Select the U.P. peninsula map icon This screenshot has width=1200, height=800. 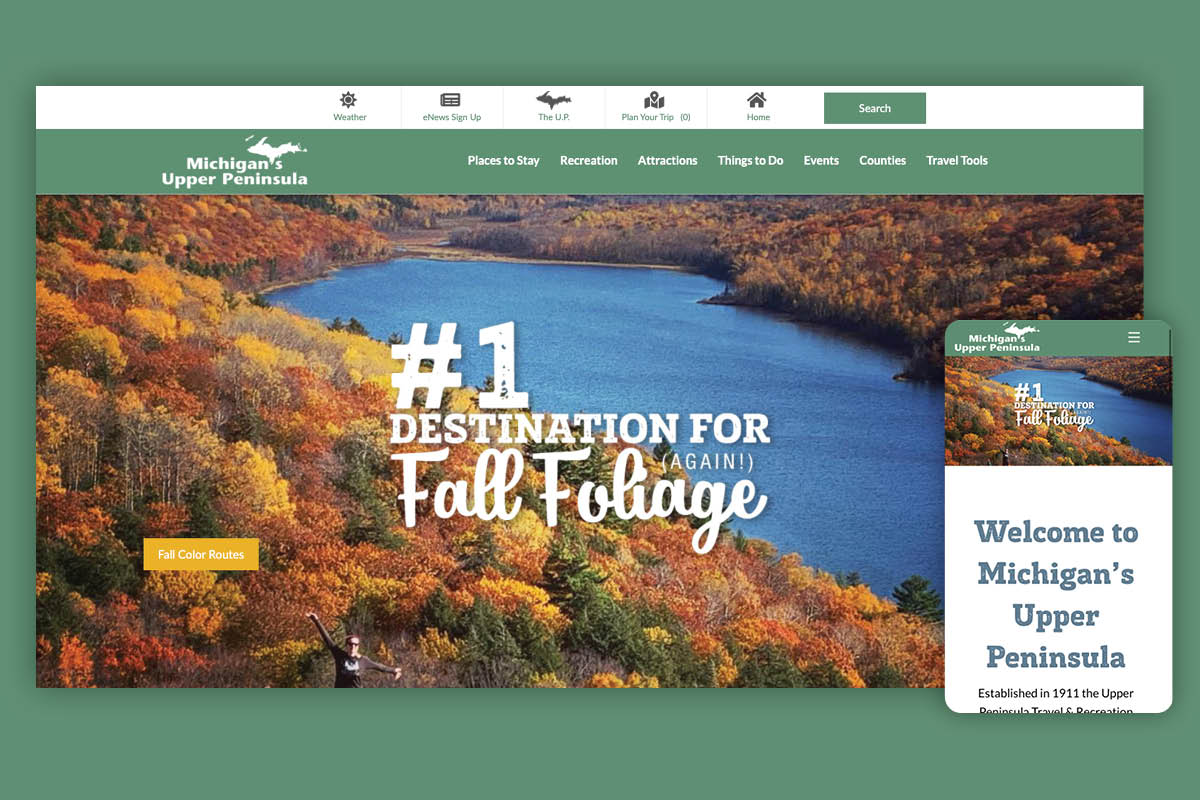[553, 100]
